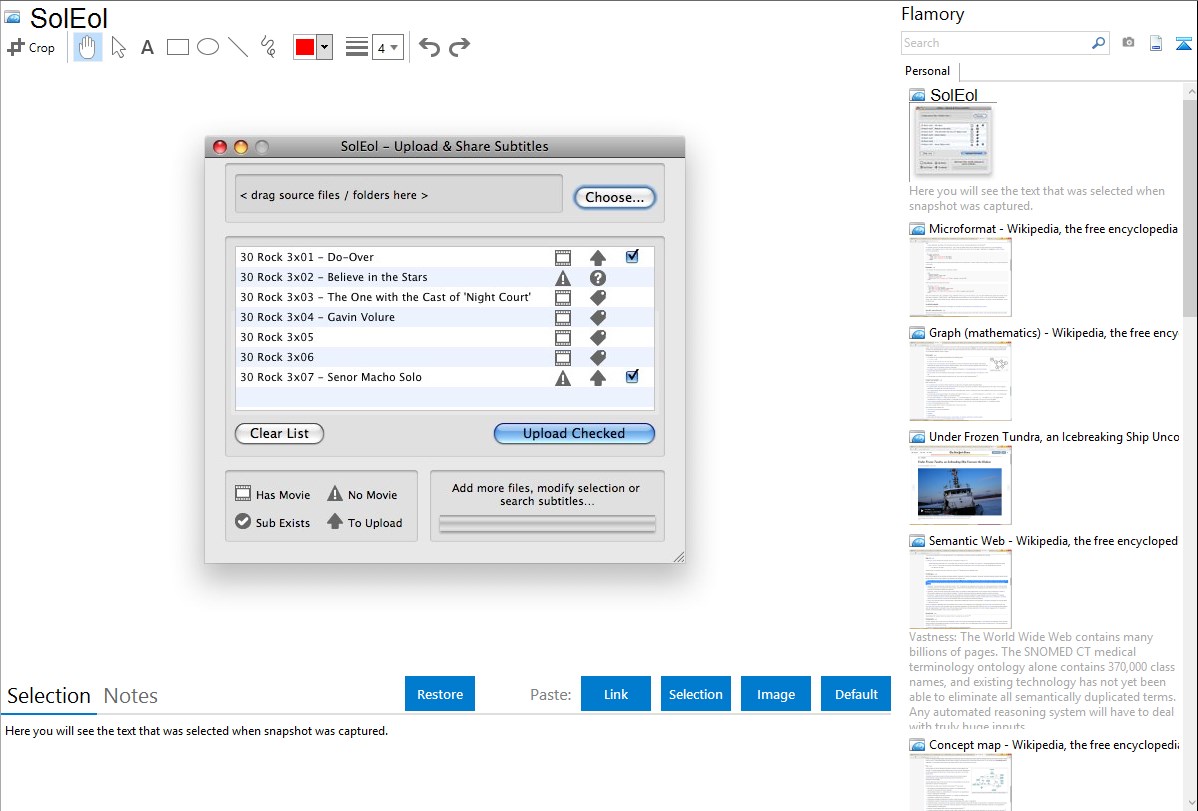
Task: Click the paste Default button
Action: (x=856, y=694)
